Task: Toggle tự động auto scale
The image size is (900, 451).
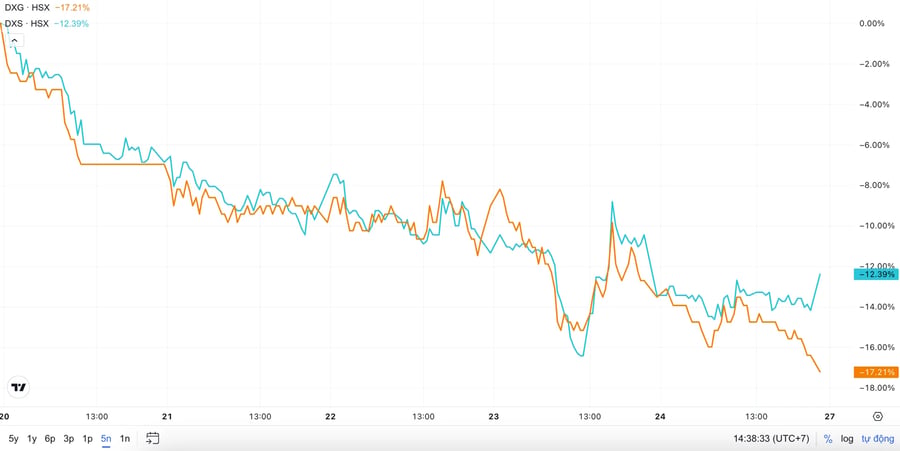Action: [878, 439]
